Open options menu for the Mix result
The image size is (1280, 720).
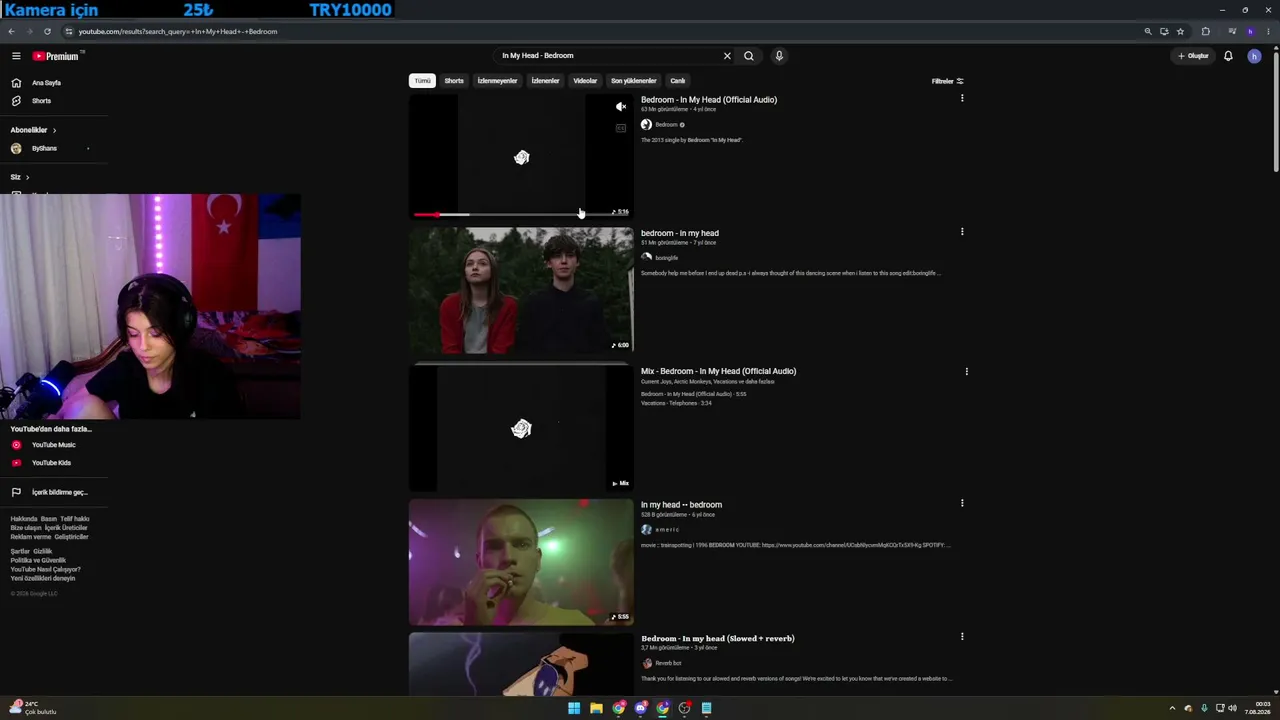point(966,372)
